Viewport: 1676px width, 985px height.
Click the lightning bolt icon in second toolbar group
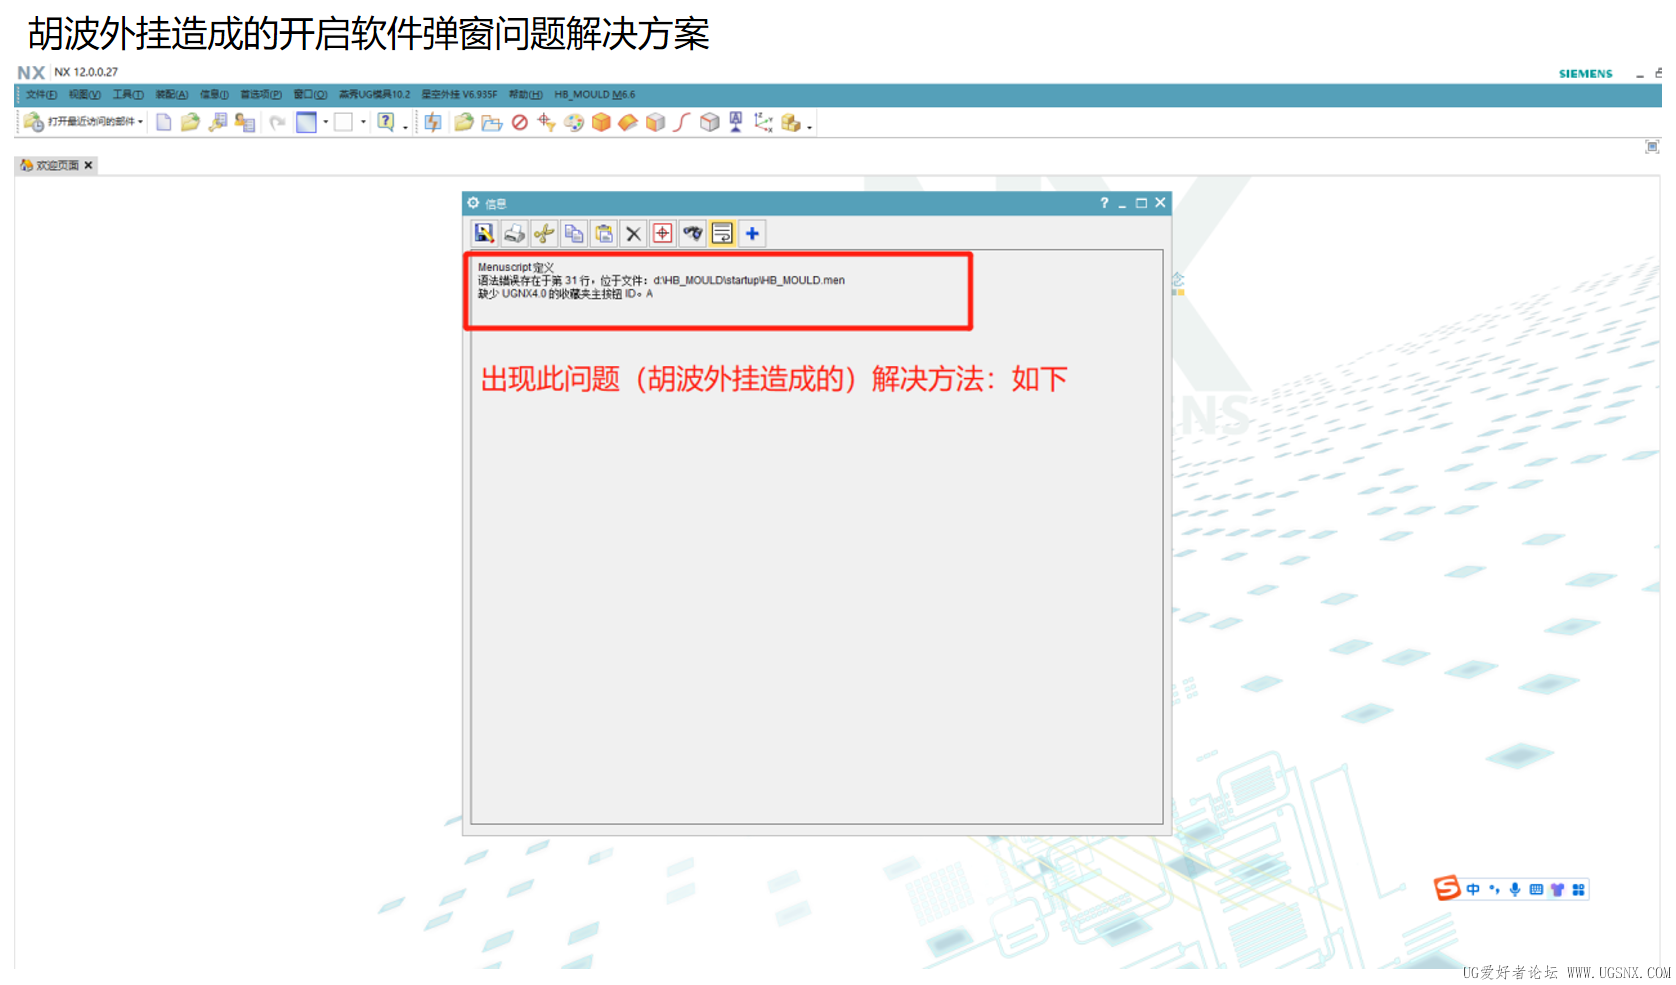tap(433, 122)
